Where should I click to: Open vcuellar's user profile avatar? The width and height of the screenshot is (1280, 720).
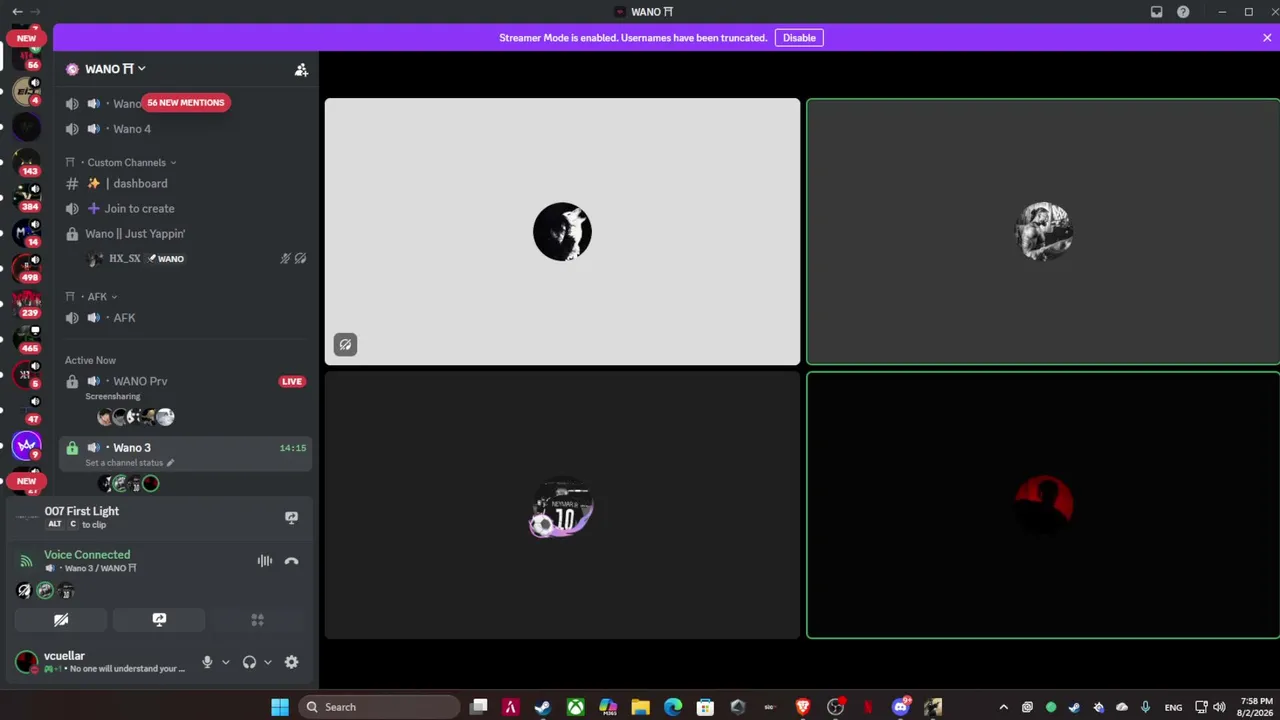(27, 662)
